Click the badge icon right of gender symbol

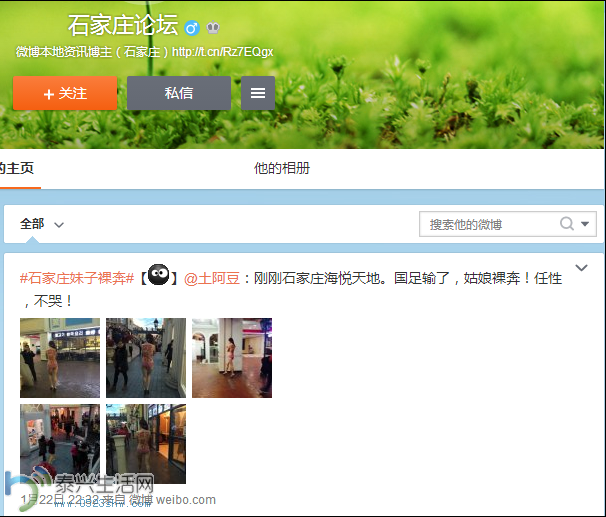tap(213, 28)
